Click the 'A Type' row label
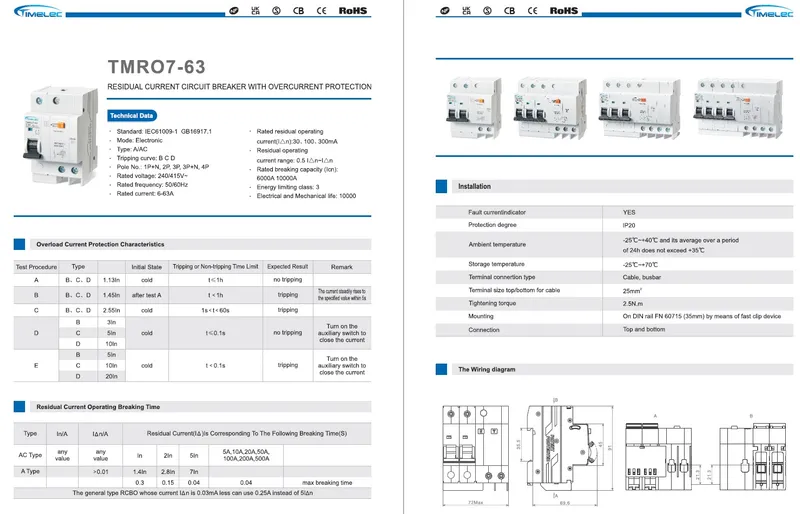Viewport: 800px width, 514px height. point(30,471)
